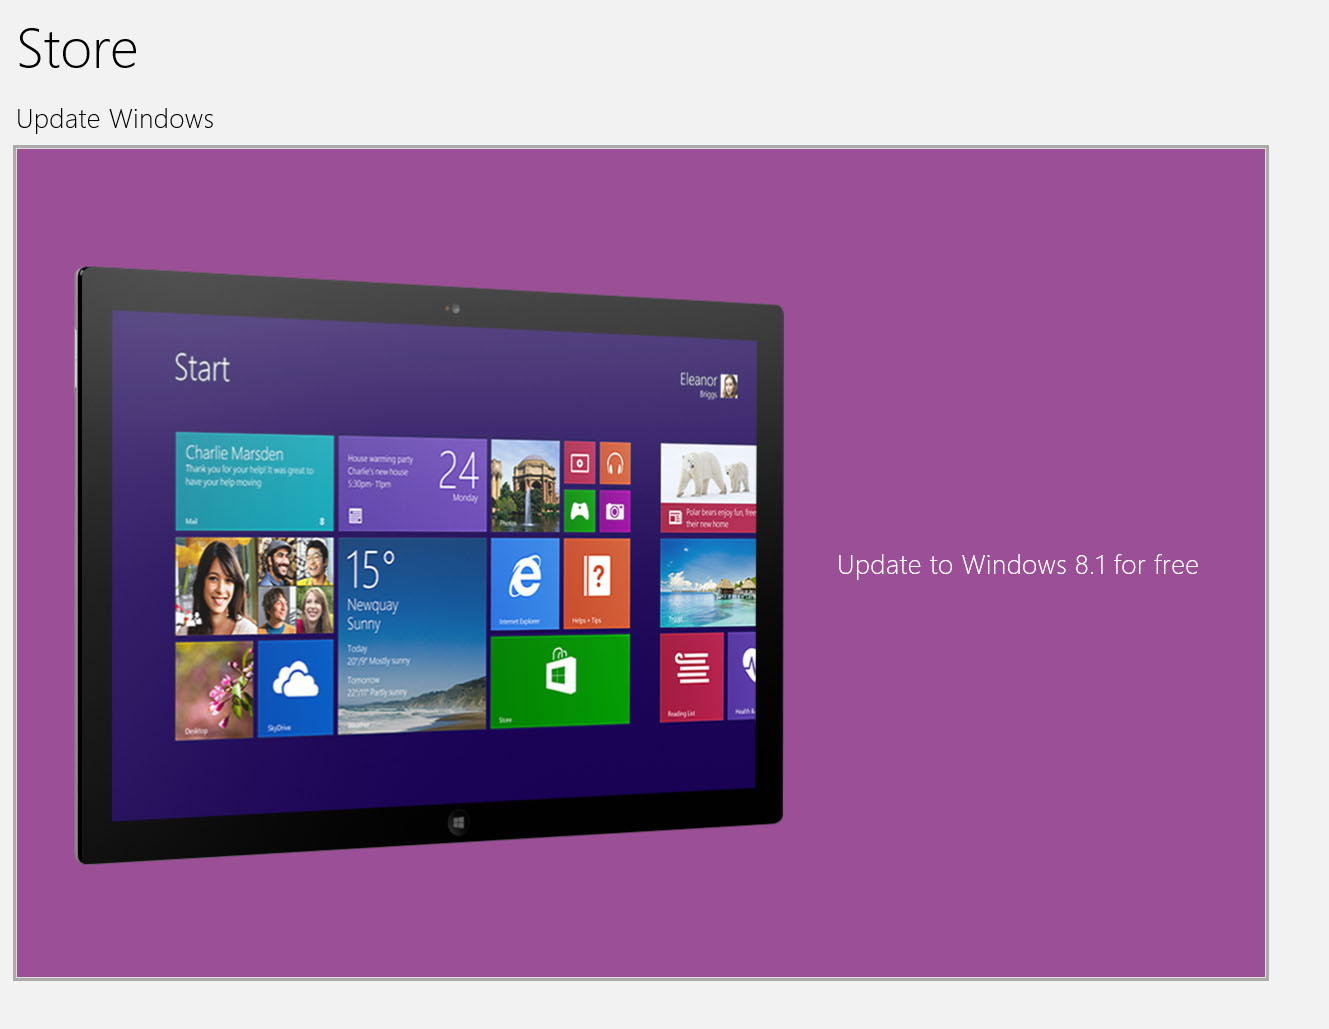Click the green Store tile icon
The width and height of the screenshot is (1329, 1029).
coord(560,678)
